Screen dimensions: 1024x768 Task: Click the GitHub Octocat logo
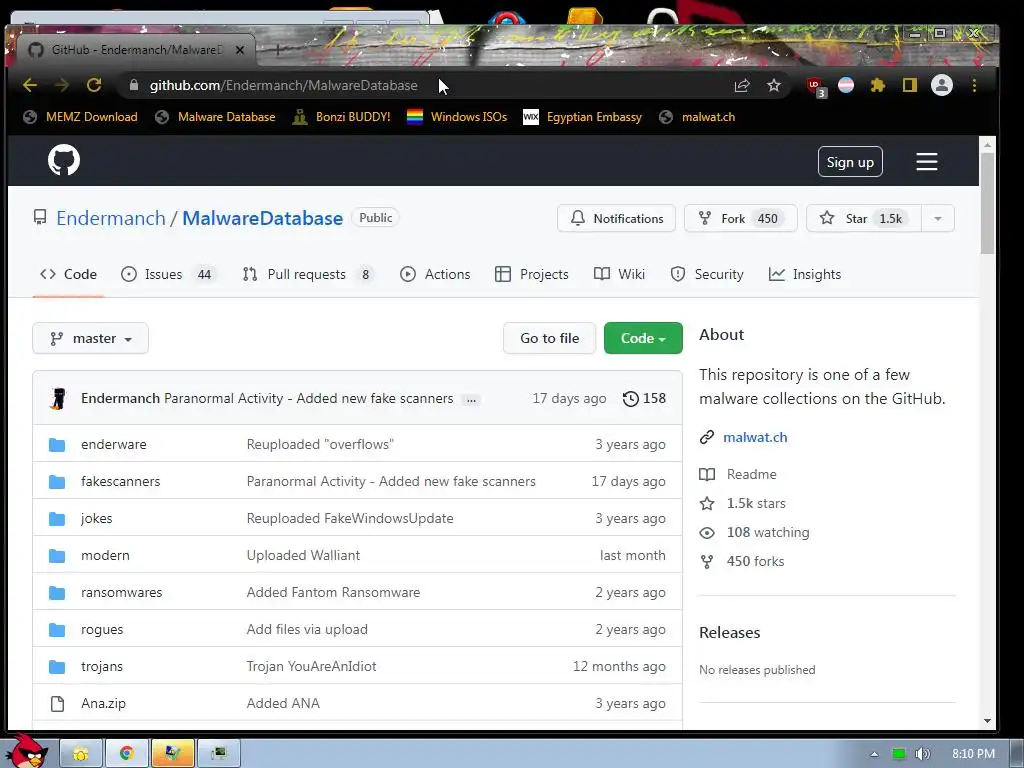[x=64, y=161]
